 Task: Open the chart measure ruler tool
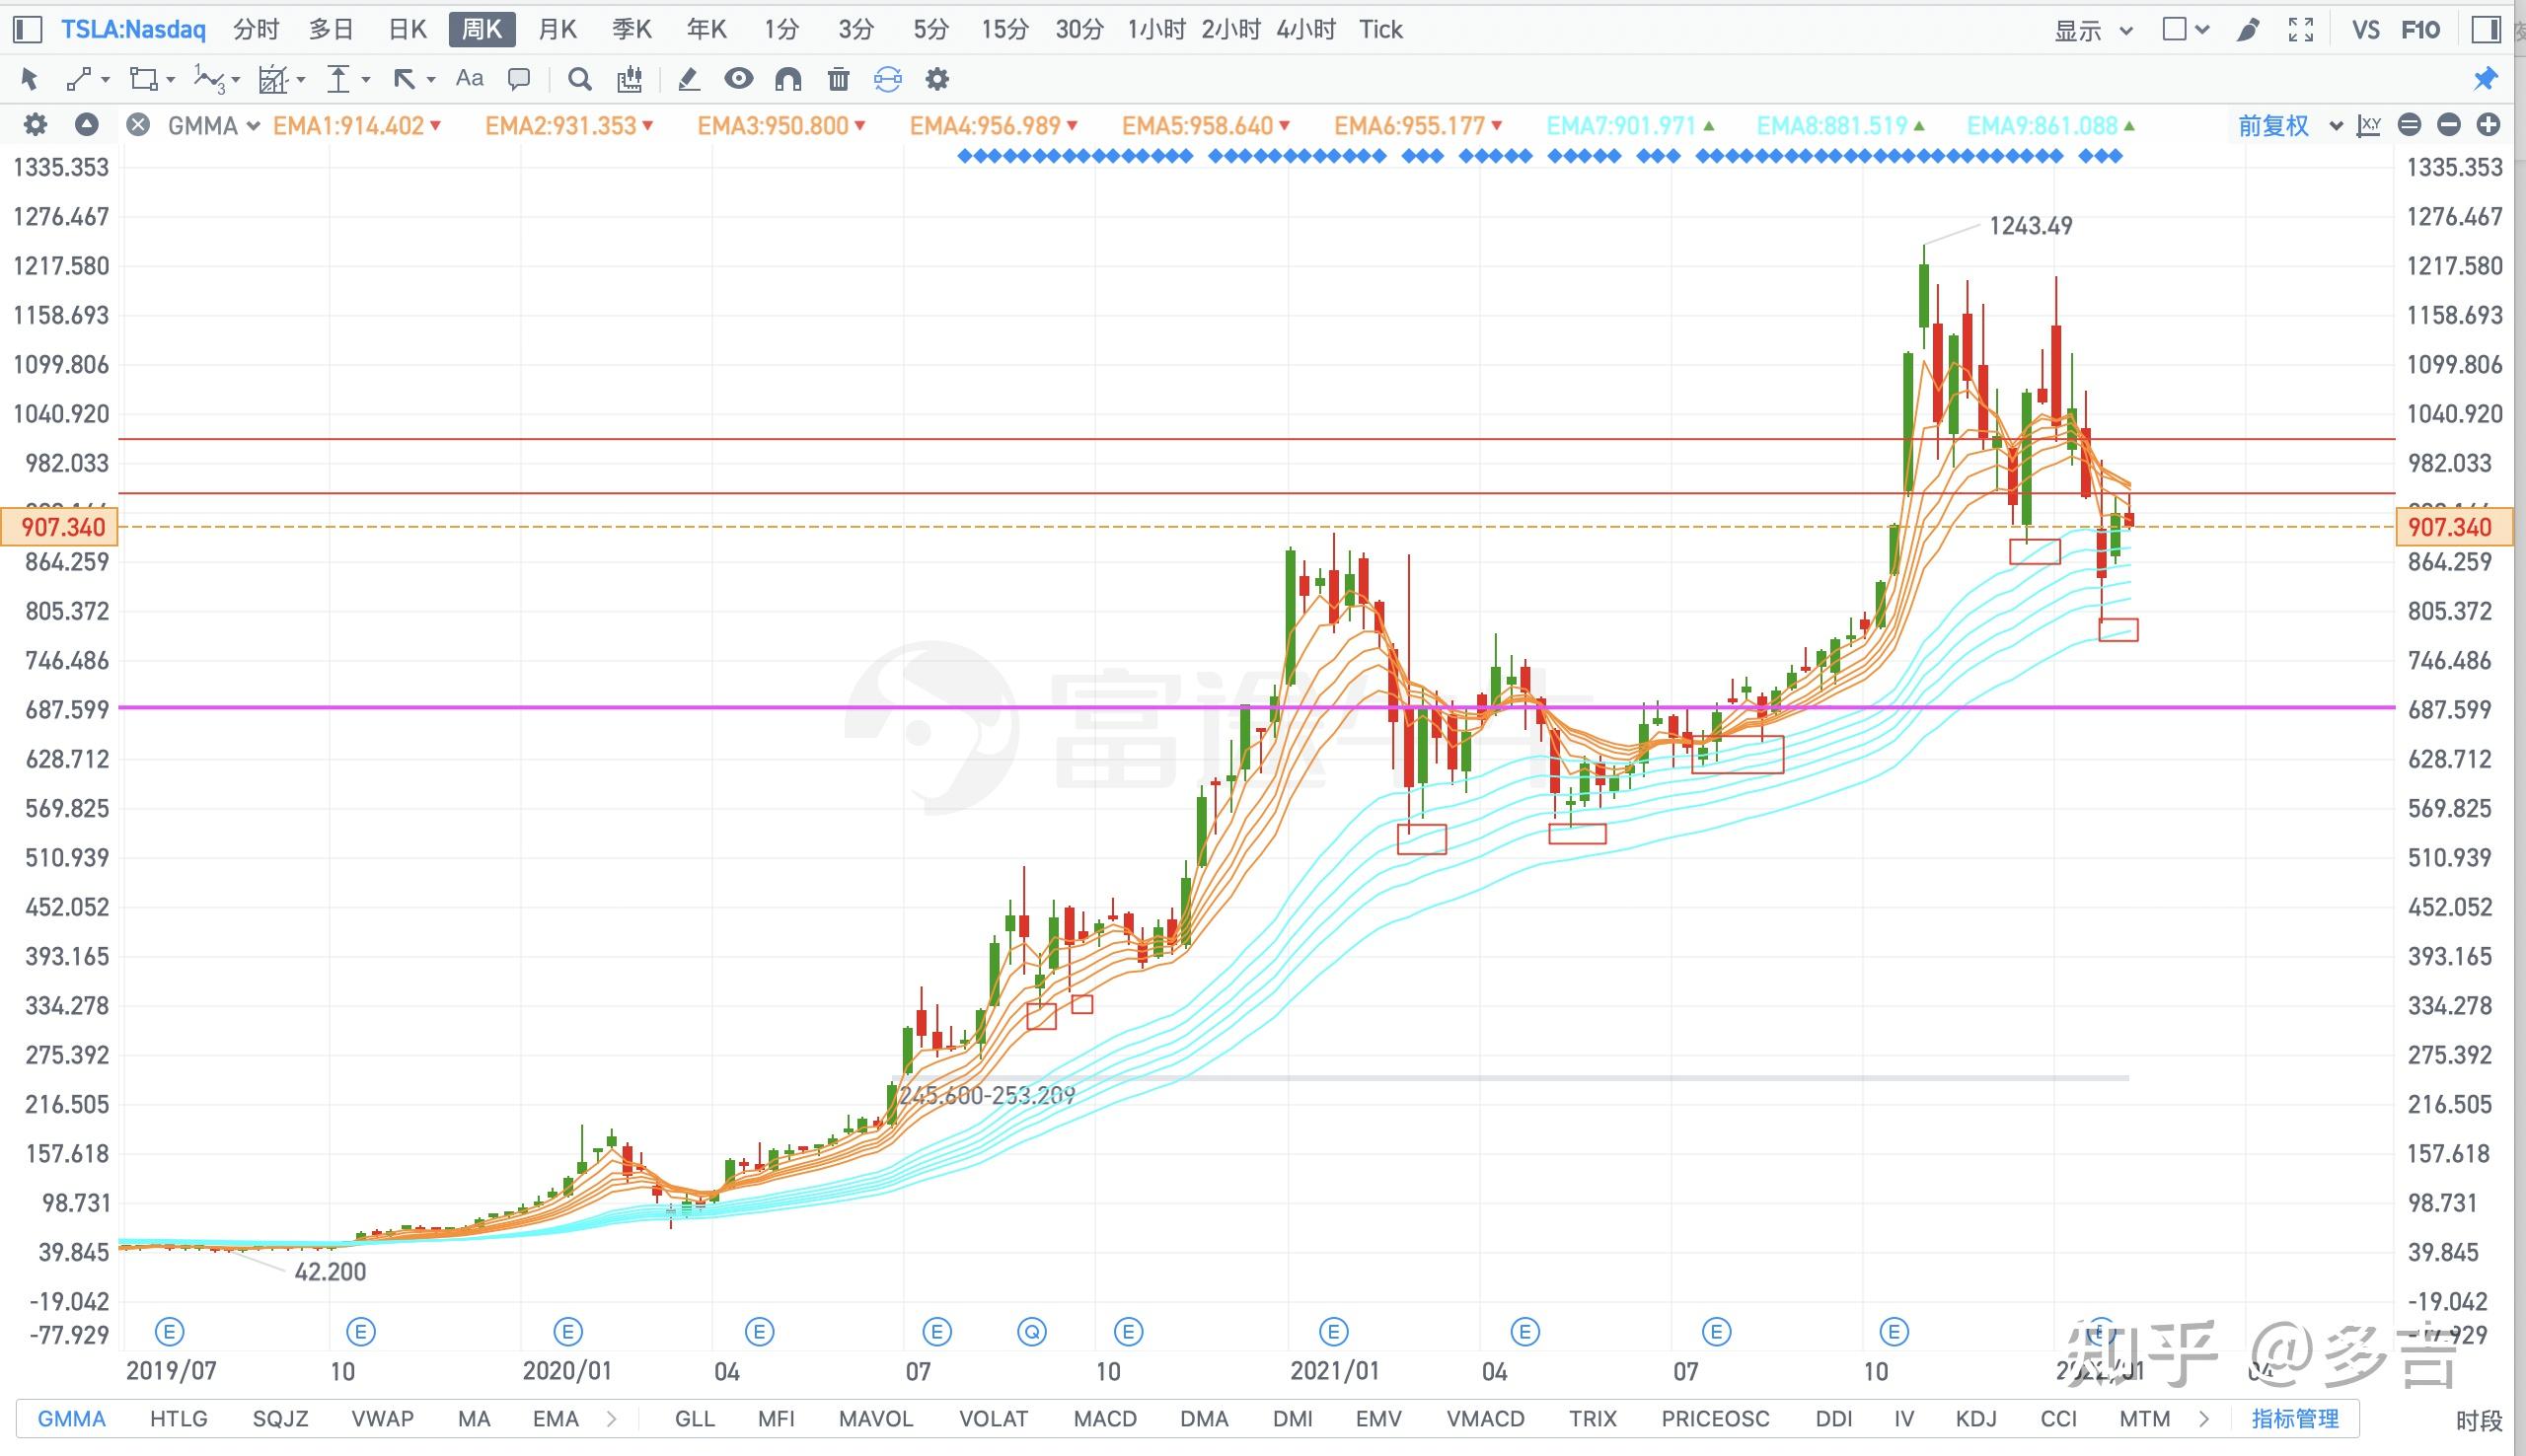pyautogui.click(x=629, y=78)
